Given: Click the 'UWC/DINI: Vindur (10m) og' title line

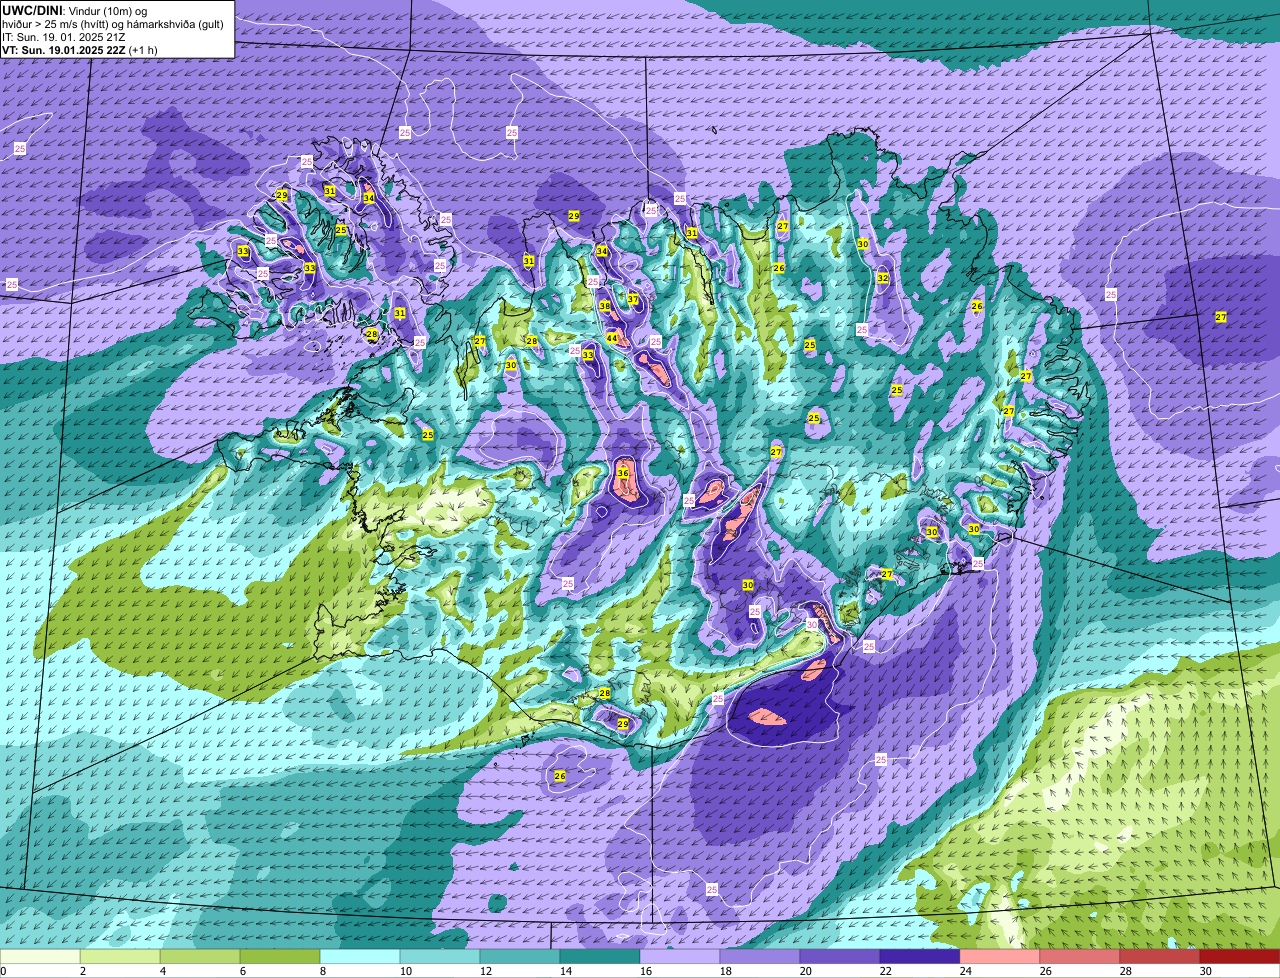Looking at the screenshot, I should (74, 11).
